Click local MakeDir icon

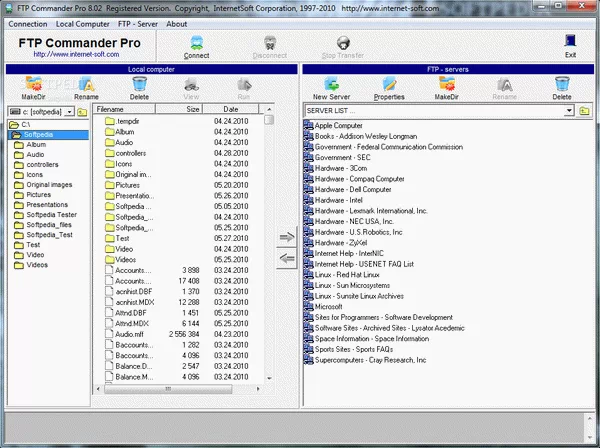(x=33, y=84)
